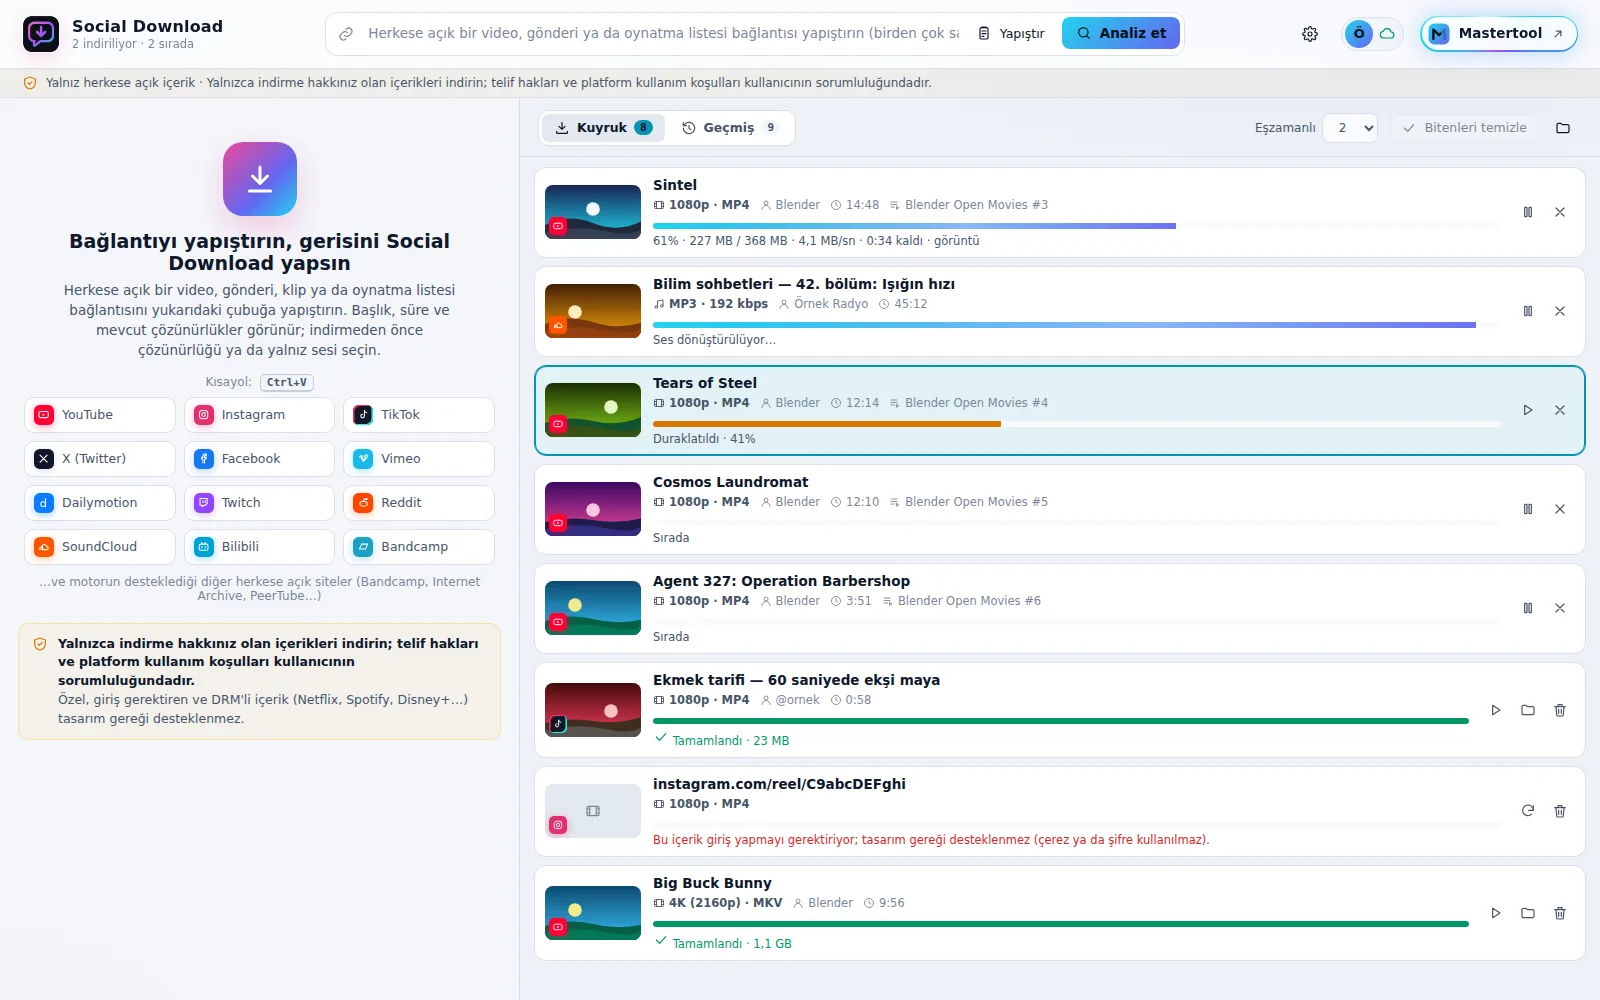Show Big Buck Bunny in its folder

1528,913
